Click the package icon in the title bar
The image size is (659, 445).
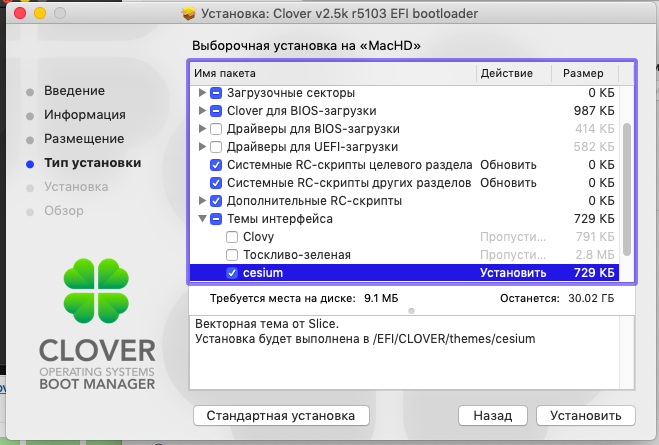click(189, 13)
